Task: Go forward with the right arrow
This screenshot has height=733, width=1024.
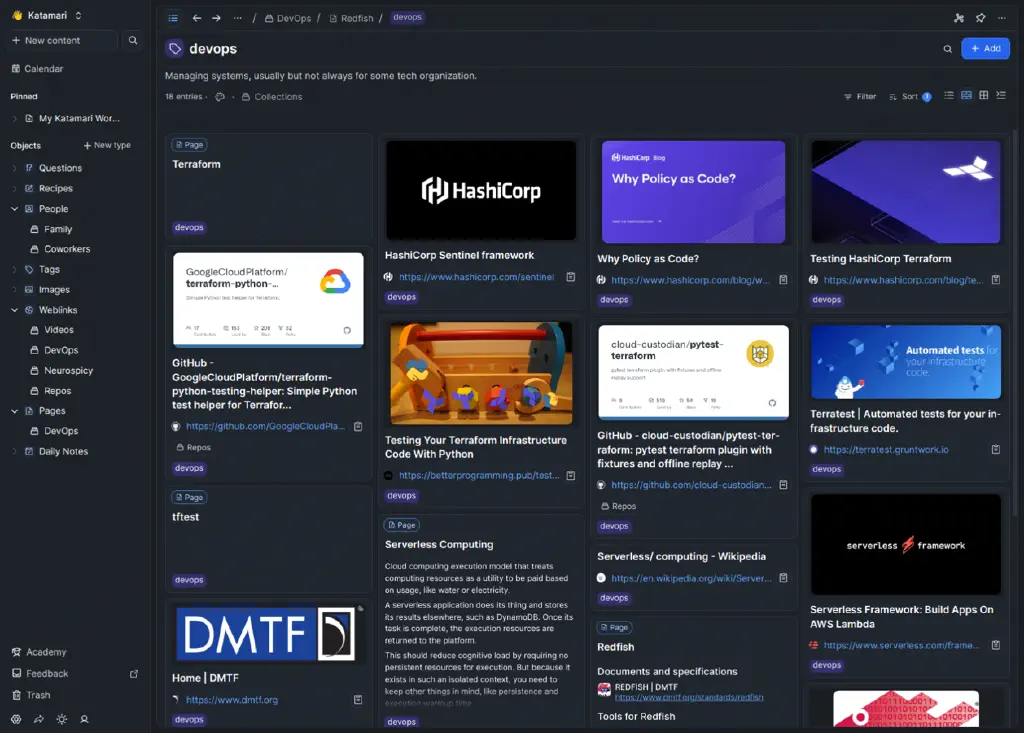Action: coord(216,18)
